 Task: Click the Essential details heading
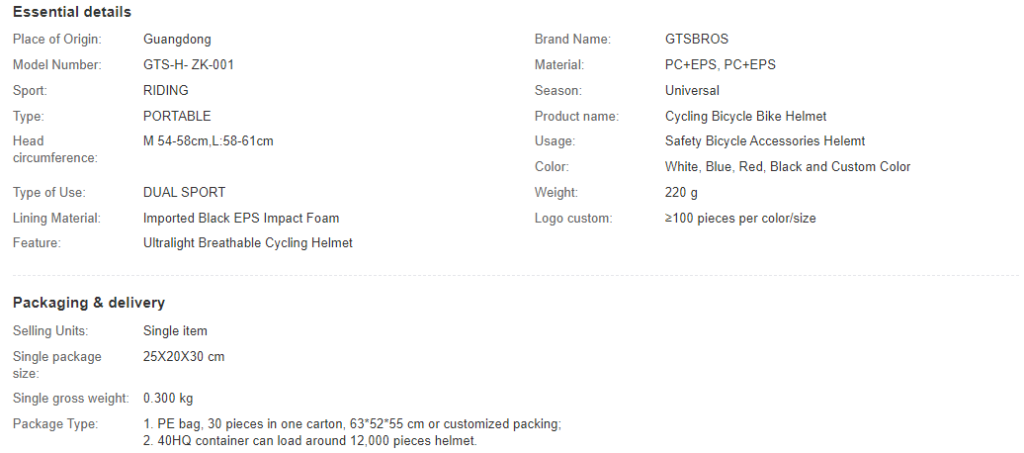click(x=72, y=12)
